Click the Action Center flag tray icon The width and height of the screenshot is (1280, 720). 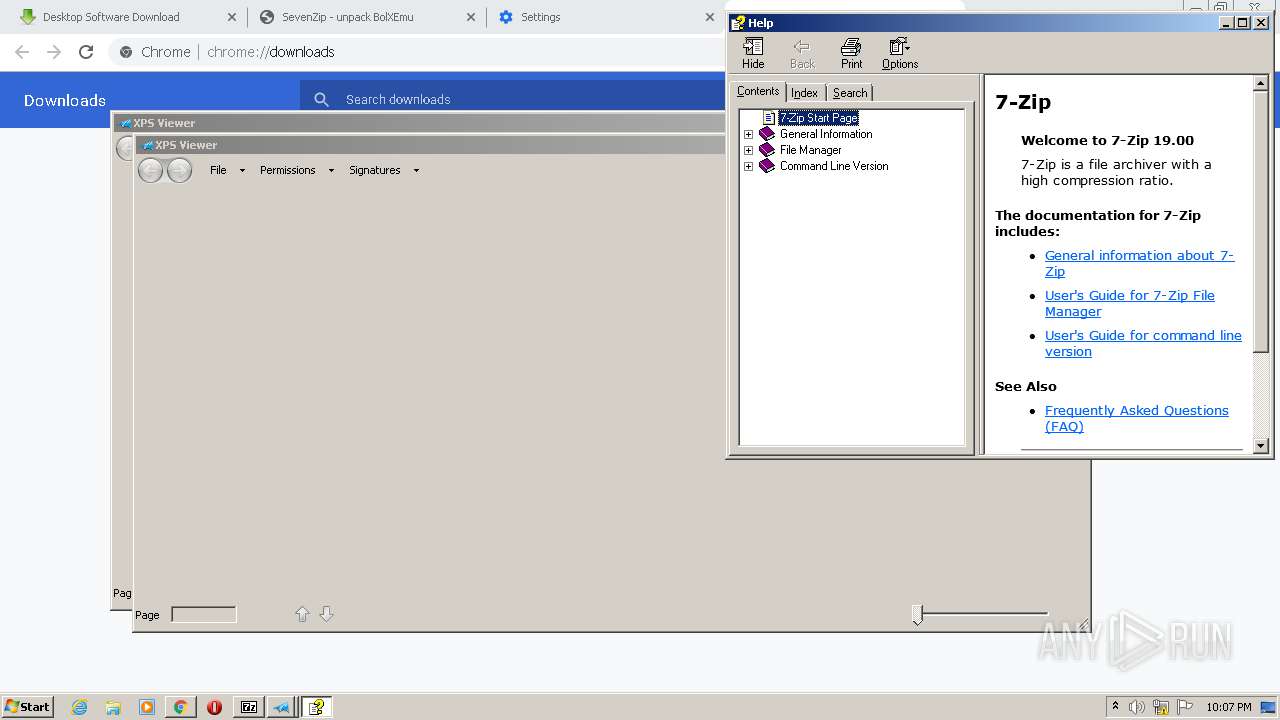coord(1185,707)
